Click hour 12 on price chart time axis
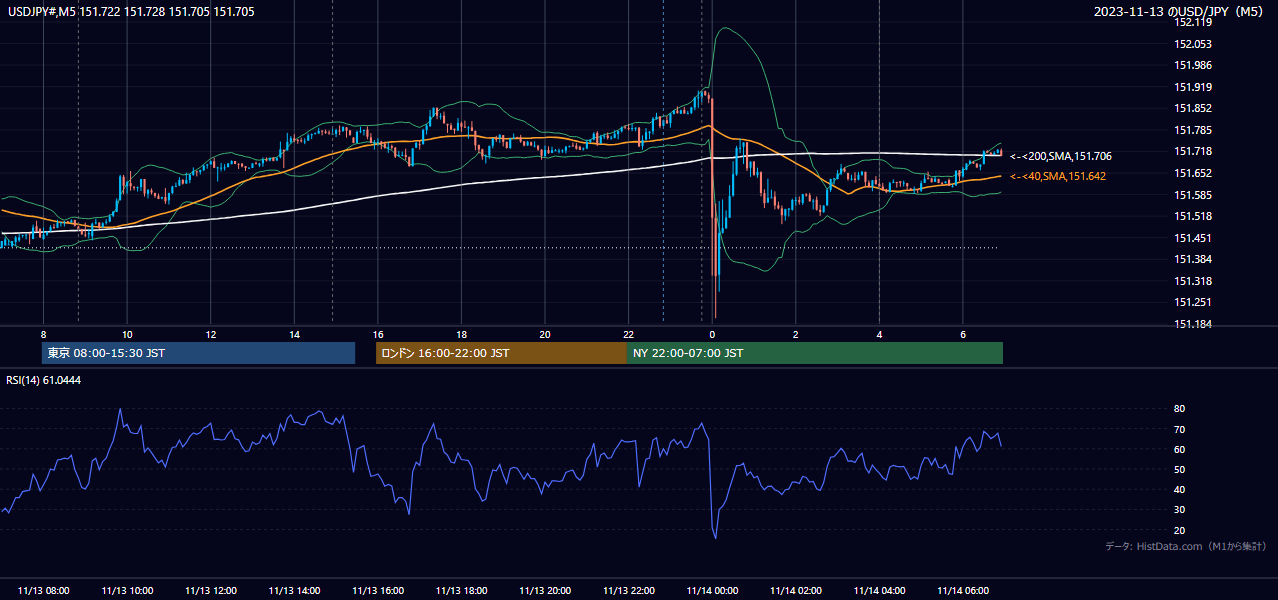The width and height of the screenshot is (1278, 600). [210, 334]
